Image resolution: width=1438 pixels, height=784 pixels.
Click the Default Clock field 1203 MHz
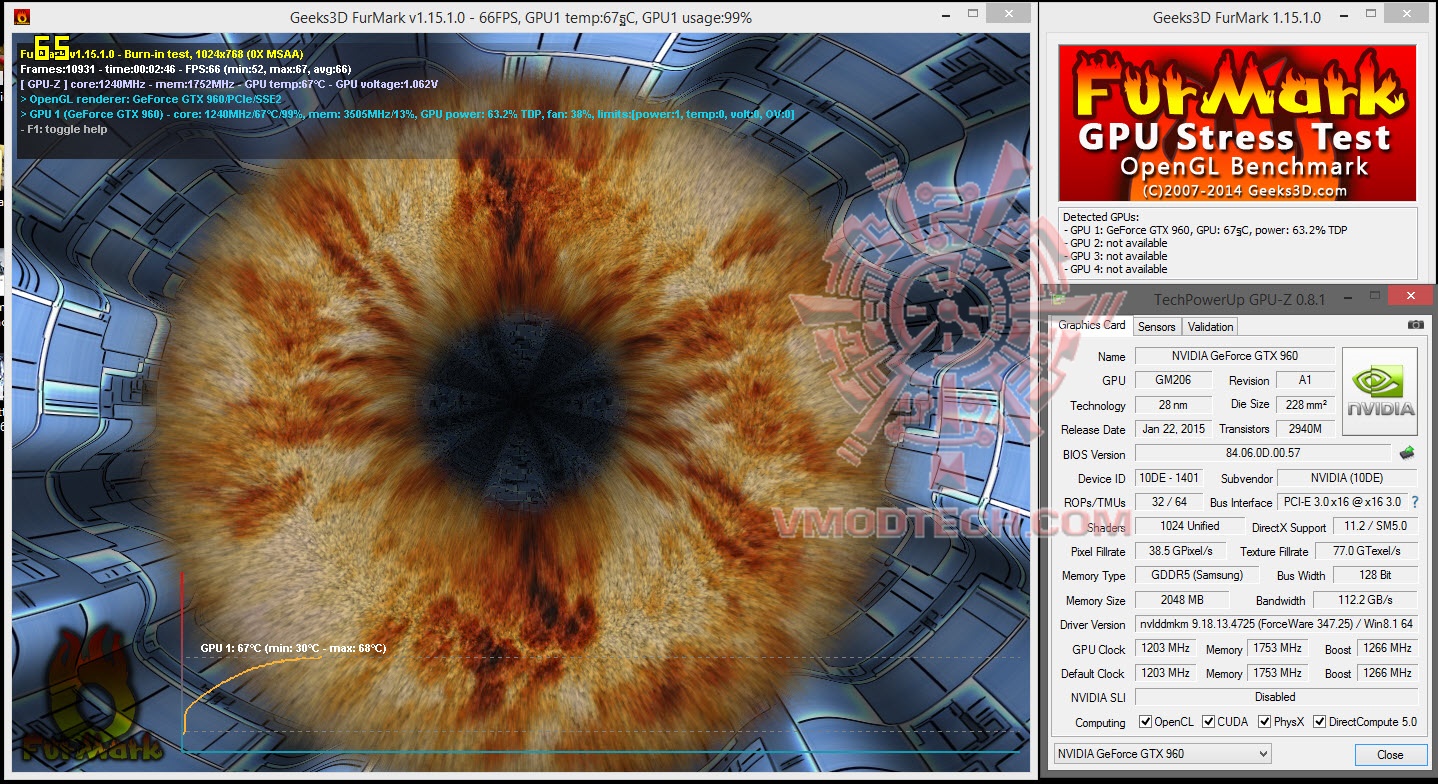pyautogui.click(x=1165, y=673)
